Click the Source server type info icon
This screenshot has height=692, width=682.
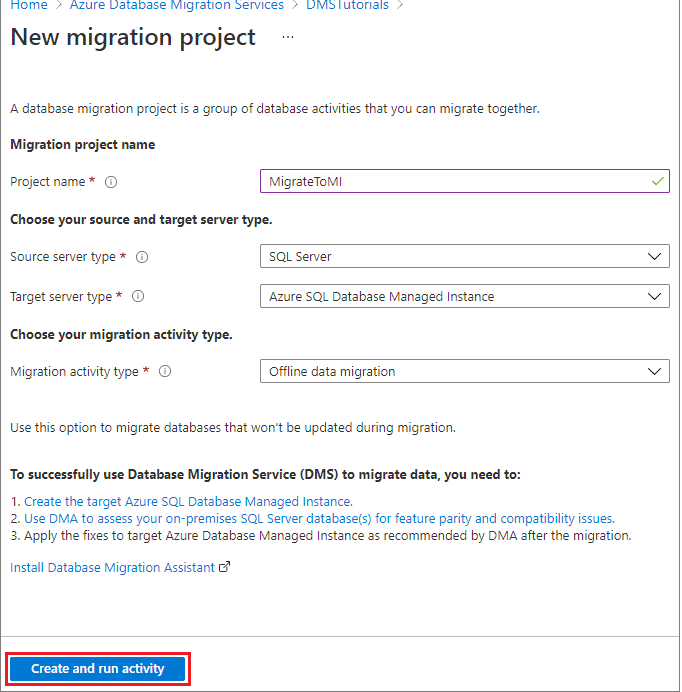click(x=142, y=257)
